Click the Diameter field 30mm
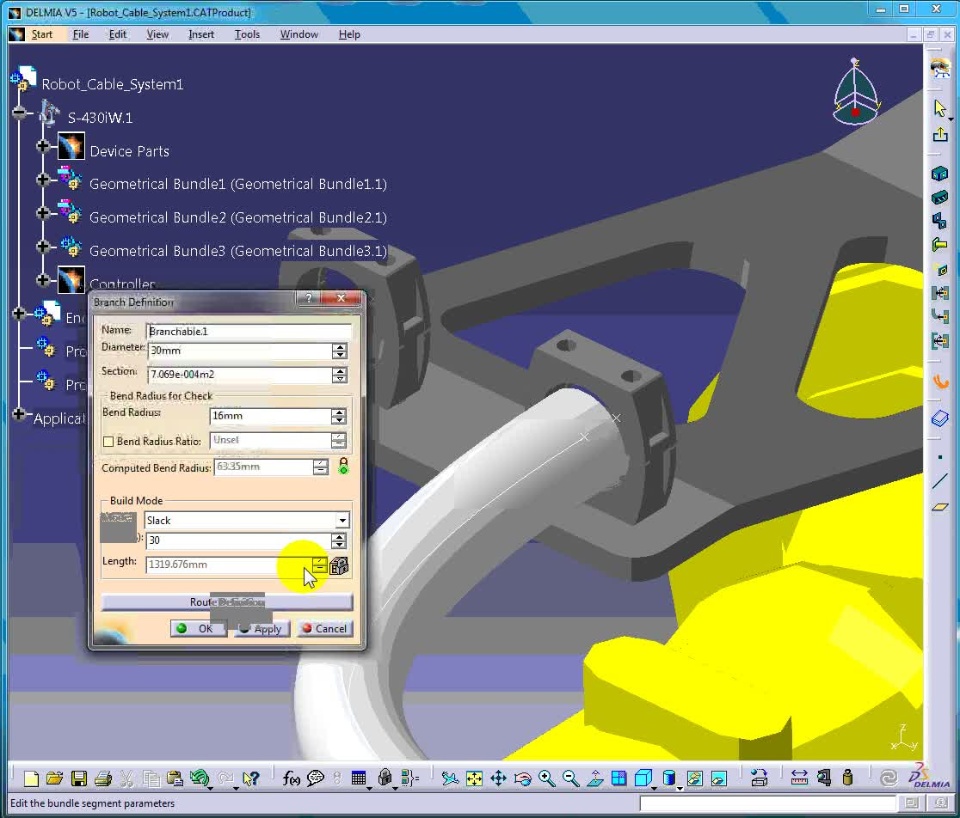Image resolution: width=960 pixels, height=818 pixels. [x=240, y=351]
